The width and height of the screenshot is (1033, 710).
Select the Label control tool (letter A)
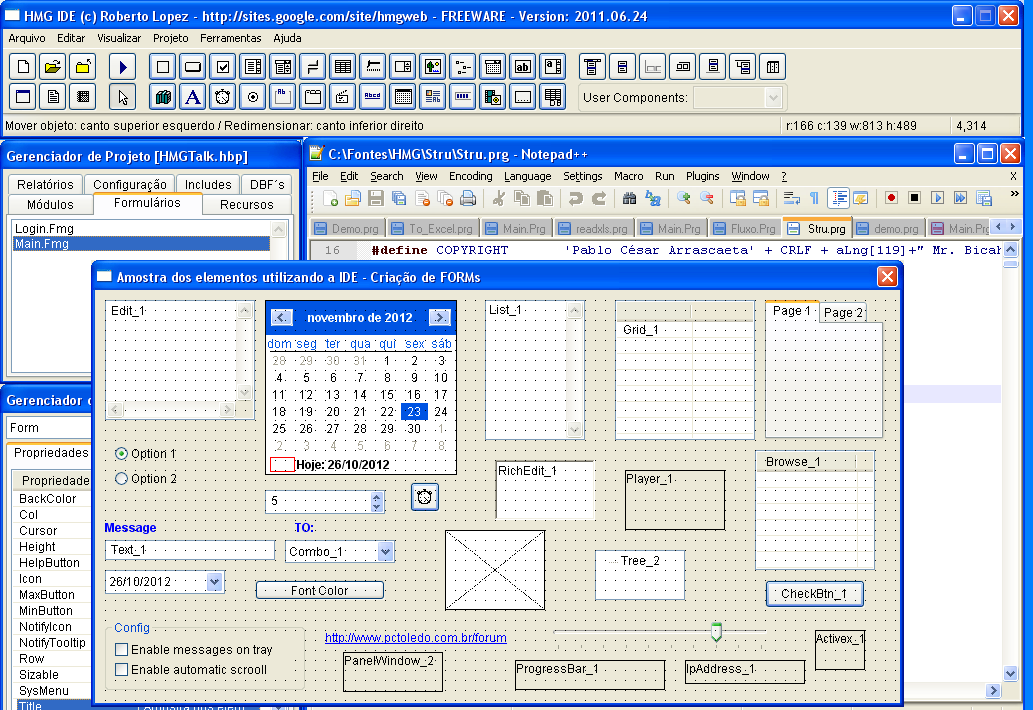(193, 97)
